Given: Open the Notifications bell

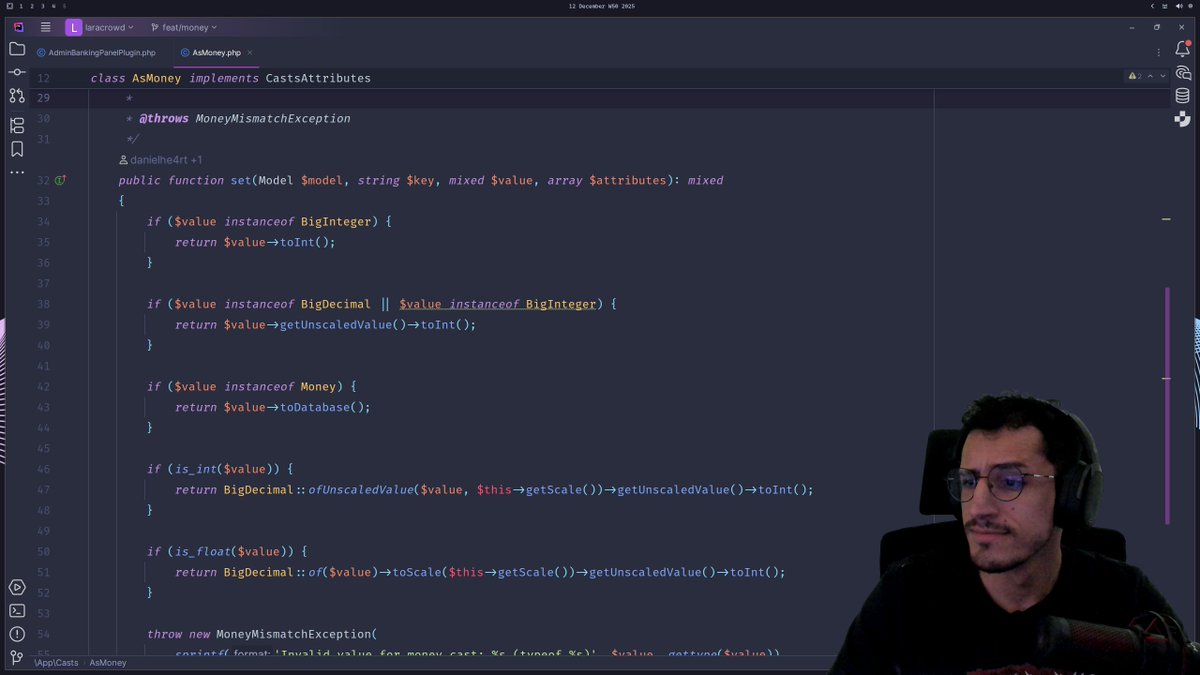Looking at the screenshot, I should click(x=1183, y=50).
